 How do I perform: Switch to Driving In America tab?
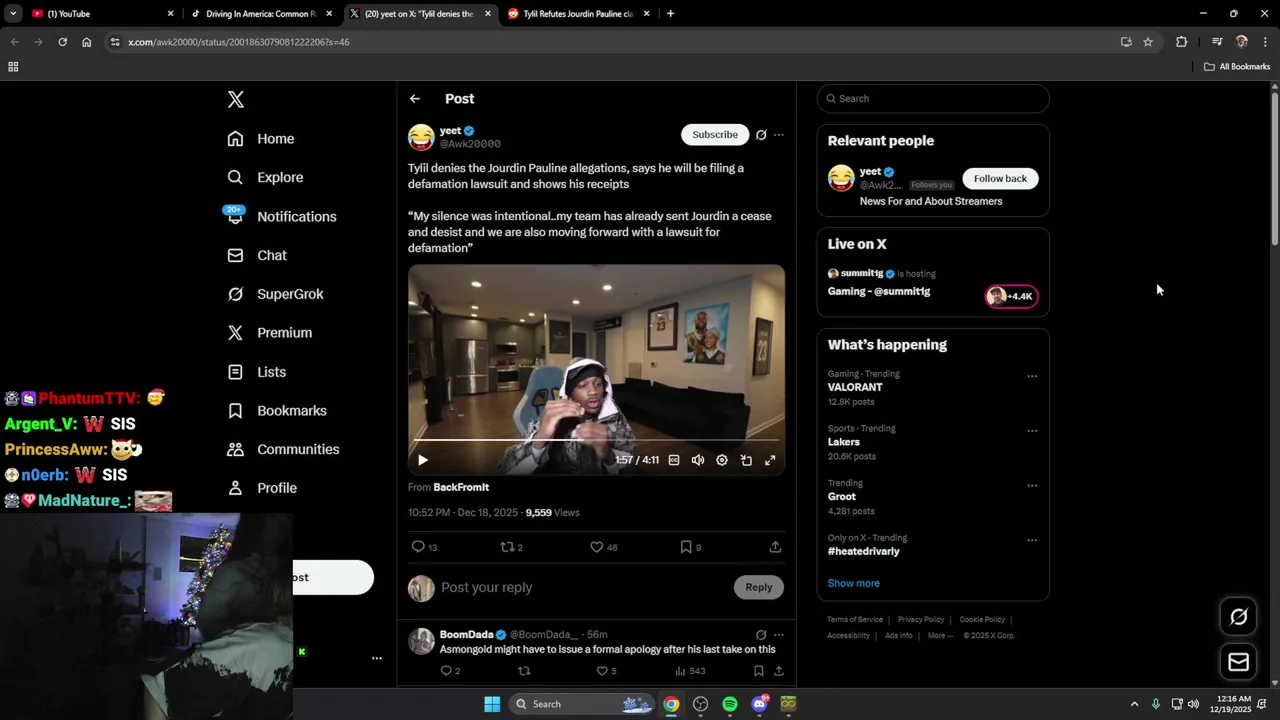(262, 14)
